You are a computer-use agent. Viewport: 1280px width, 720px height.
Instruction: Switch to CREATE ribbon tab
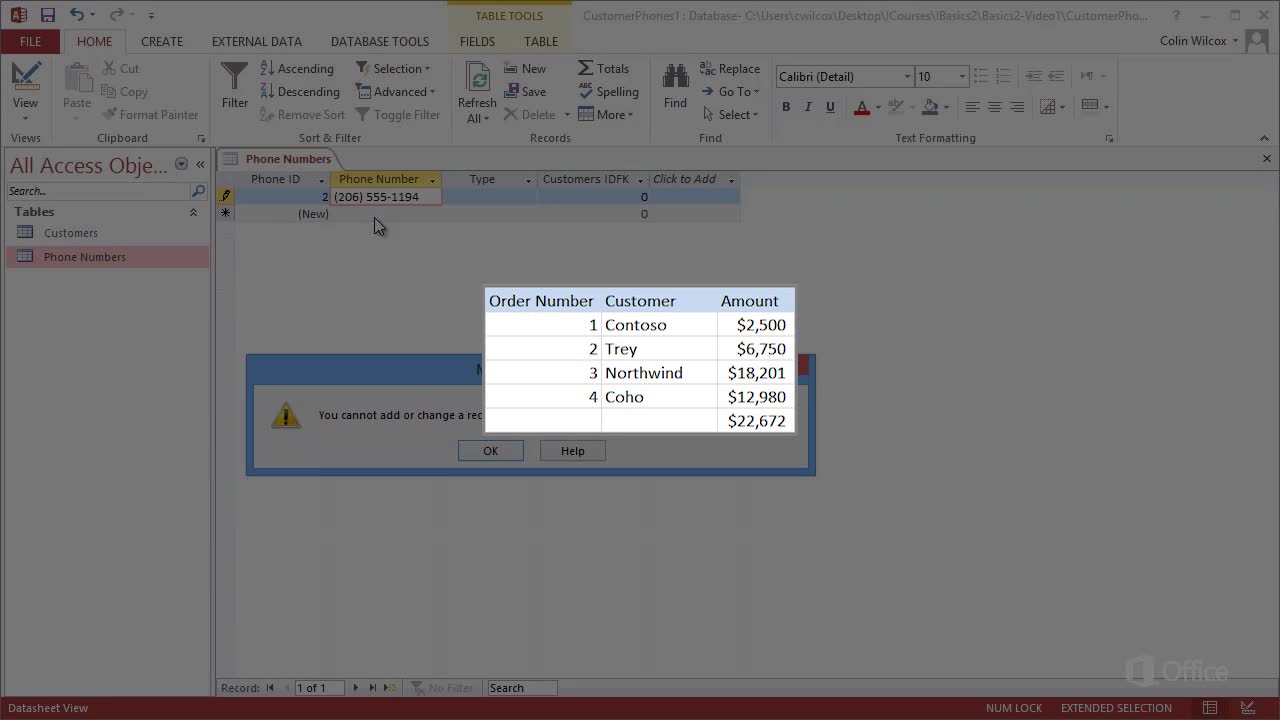pos(162,41)
